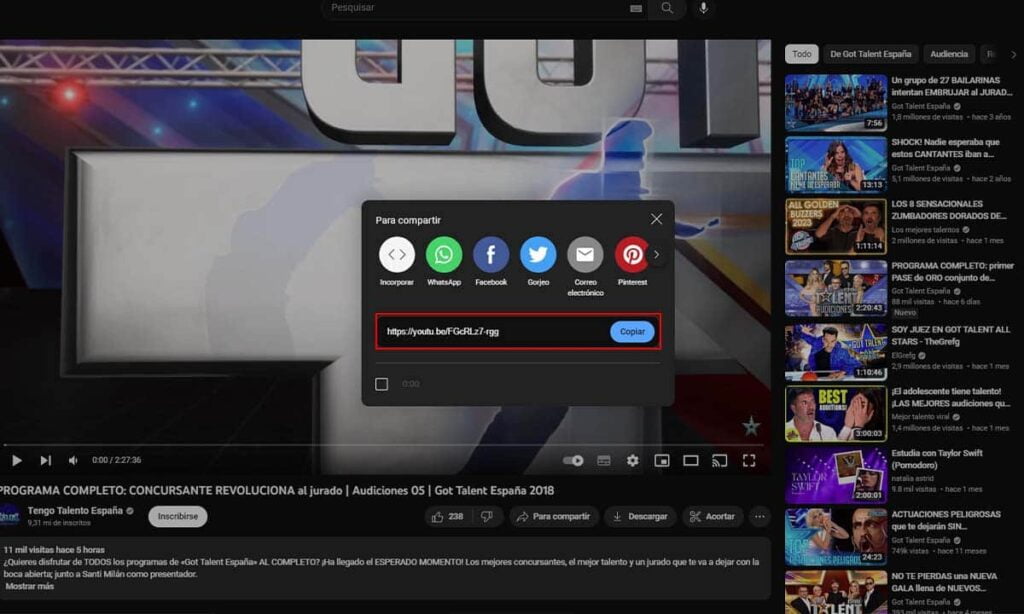Close the Para compartir dialog

click(x=656, y=219)
